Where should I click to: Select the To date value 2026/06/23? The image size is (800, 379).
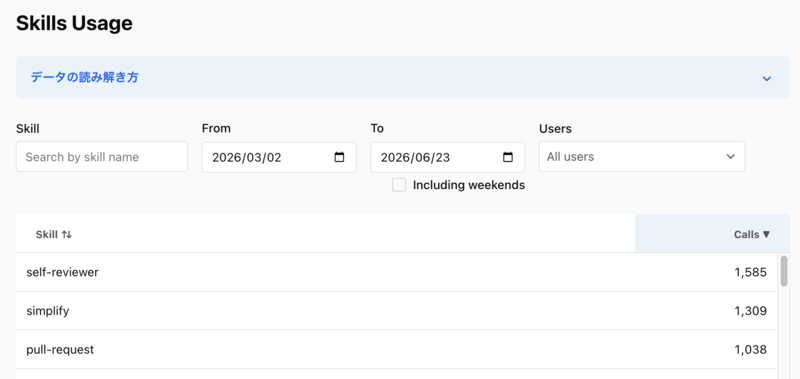[415, 157]
